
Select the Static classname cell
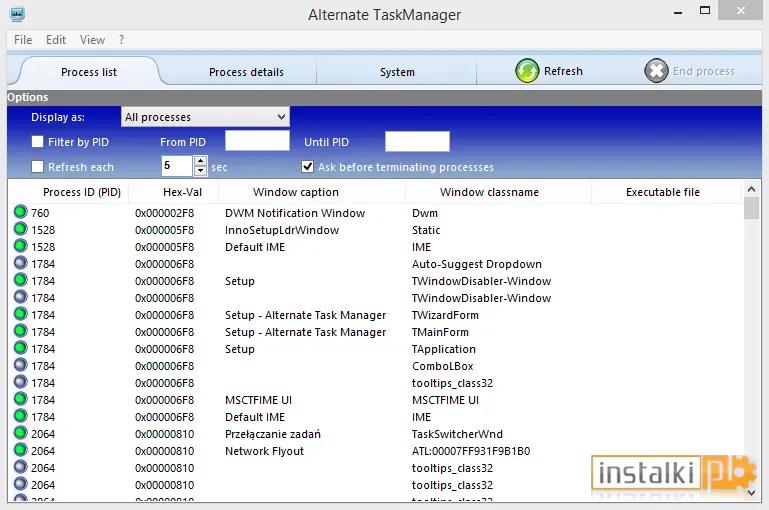[x=426, y=230]
